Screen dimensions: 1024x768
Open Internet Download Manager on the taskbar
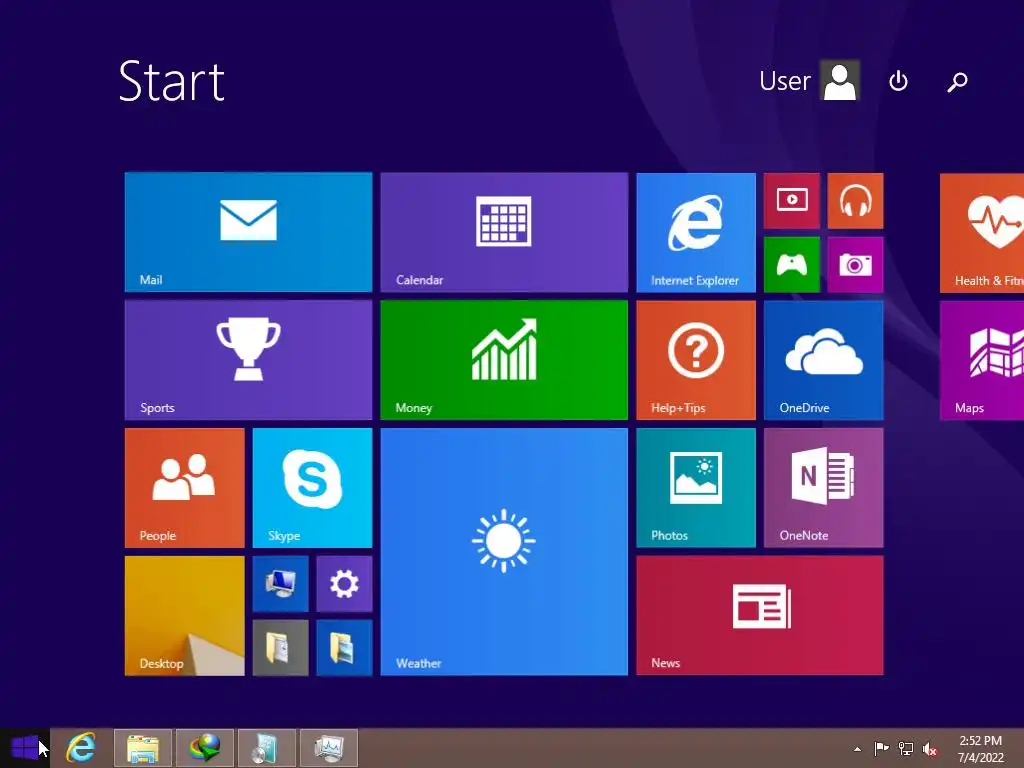tap(205, 748)
